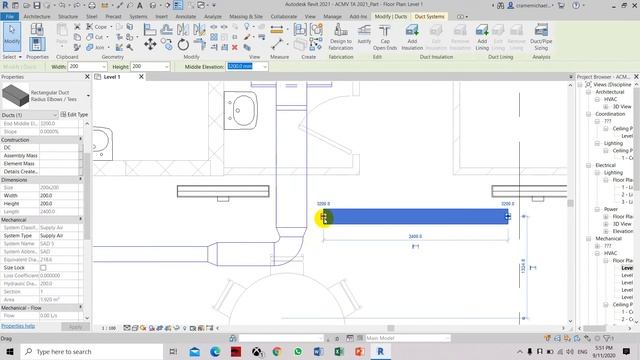Click the Measure Between Two References tool
Image resolution: width=640 pixels, height=360 pixels.
point(277,44)
